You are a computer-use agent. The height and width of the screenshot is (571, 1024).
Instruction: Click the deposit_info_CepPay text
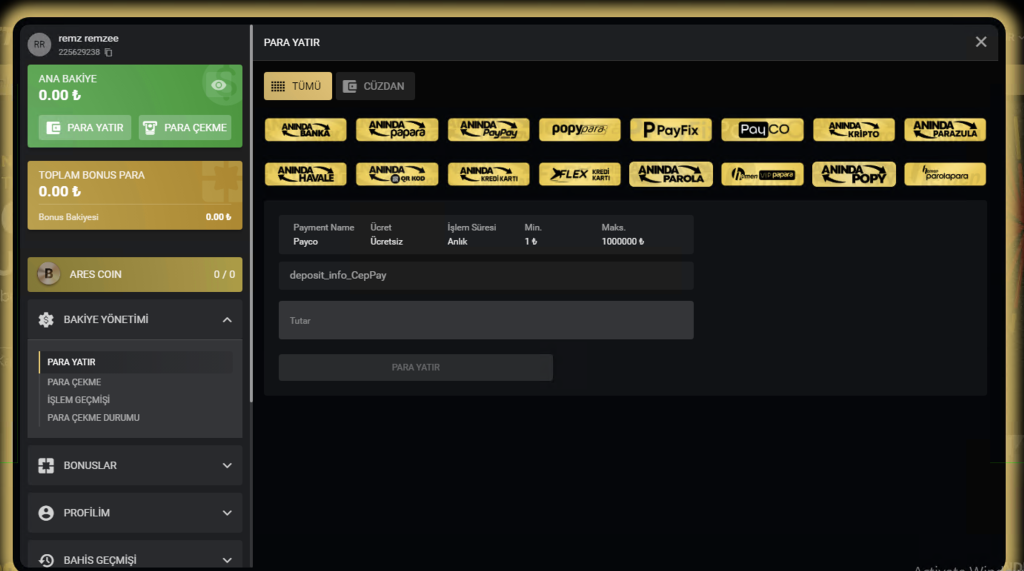(x=338, y=275)
